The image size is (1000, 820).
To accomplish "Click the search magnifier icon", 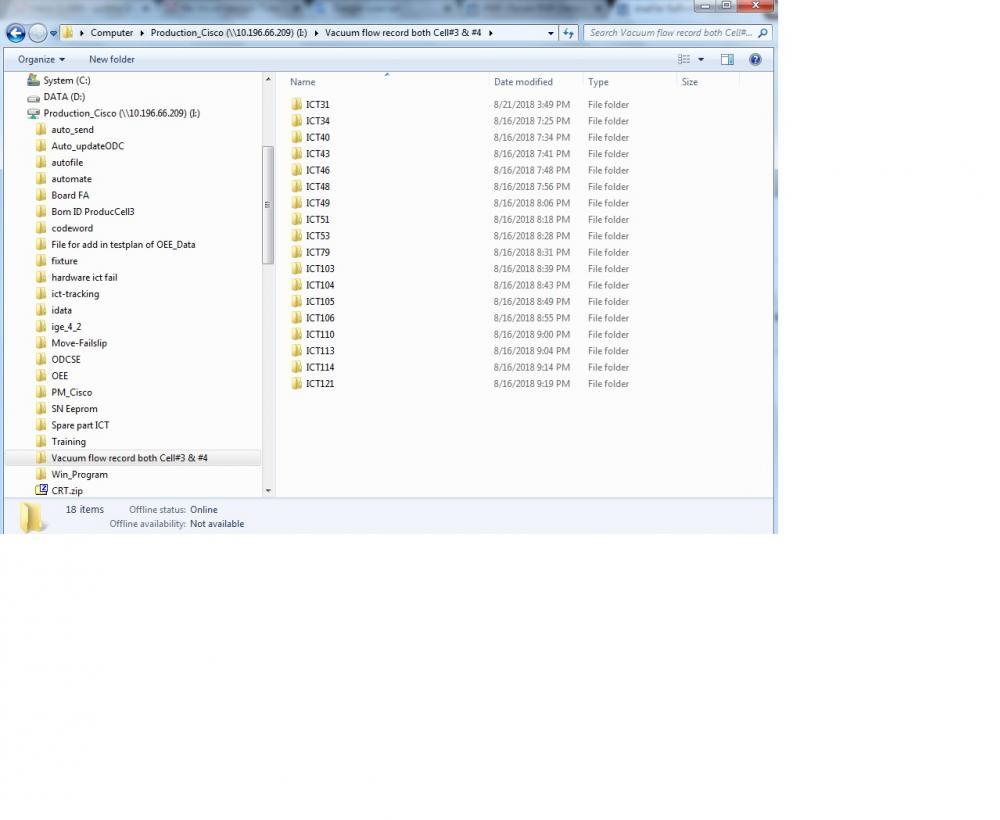I will [763, 33].
